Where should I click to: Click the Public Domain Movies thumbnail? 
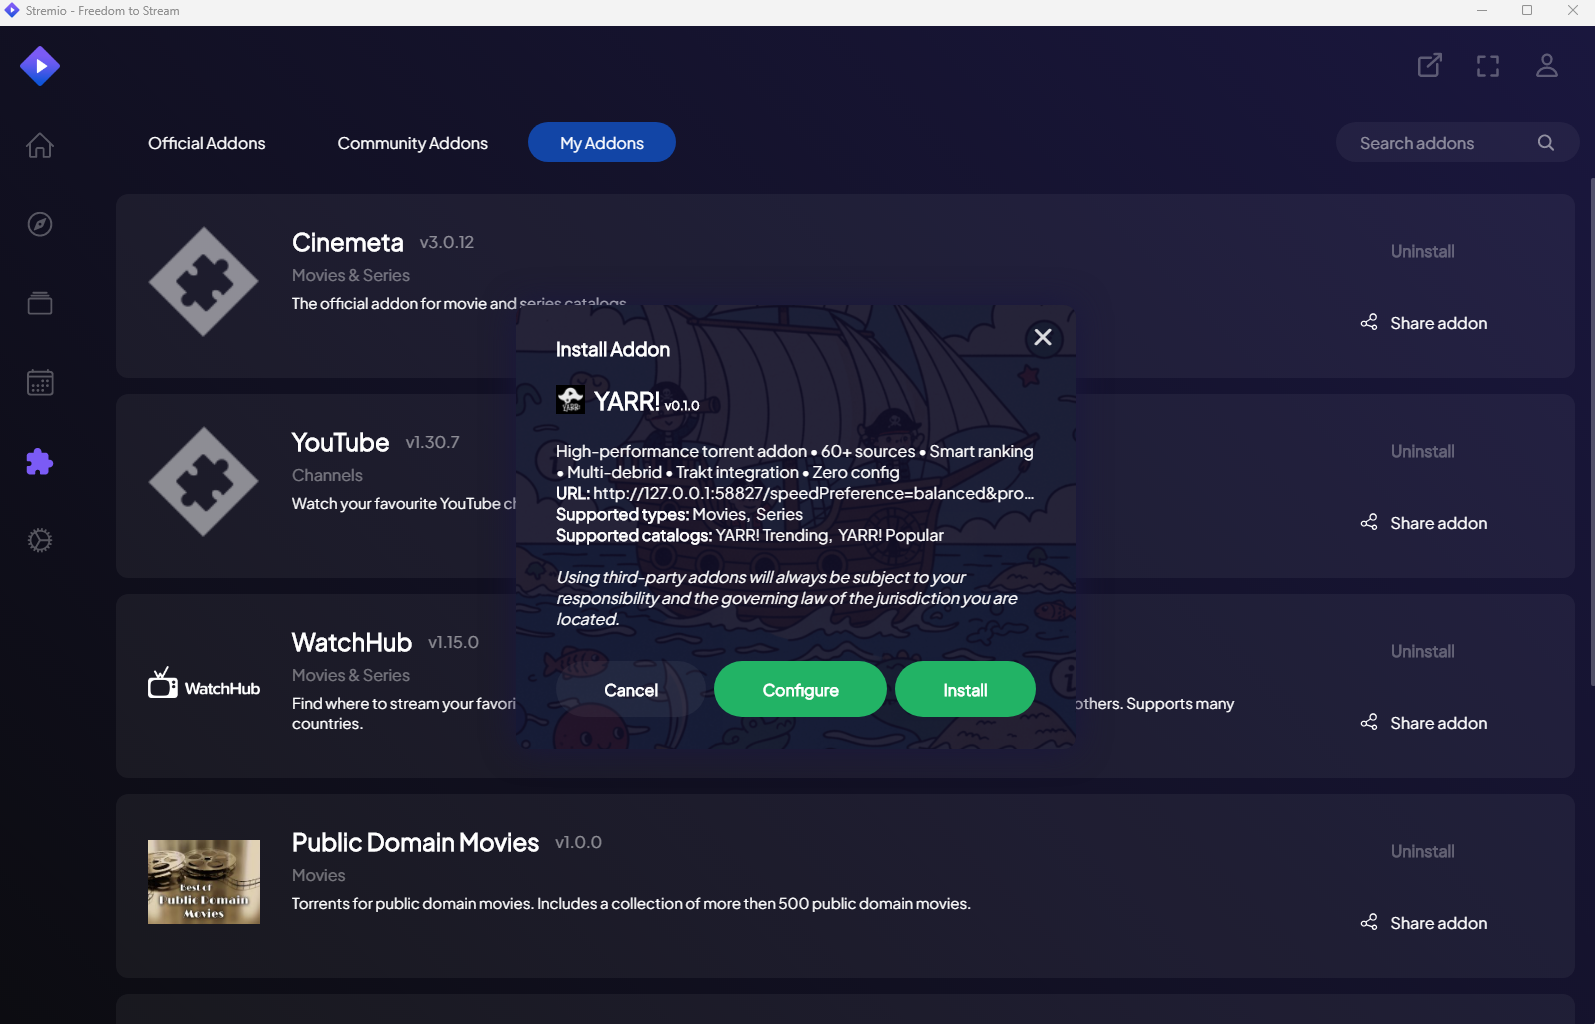(204, 882)
